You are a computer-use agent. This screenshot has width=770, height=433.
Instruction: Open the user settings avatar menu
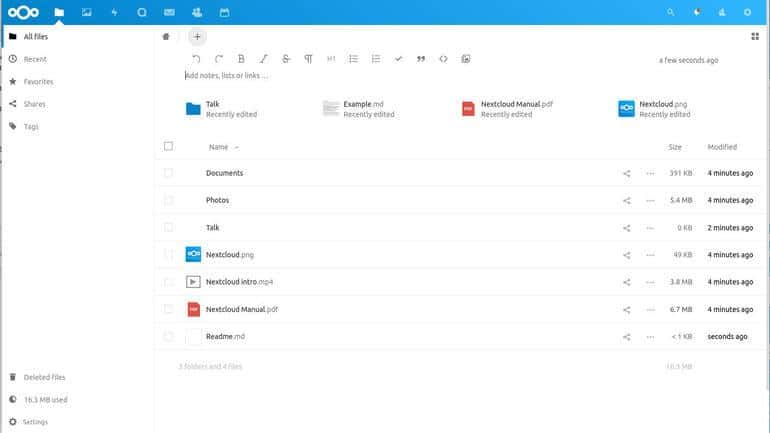pos(747,12)
